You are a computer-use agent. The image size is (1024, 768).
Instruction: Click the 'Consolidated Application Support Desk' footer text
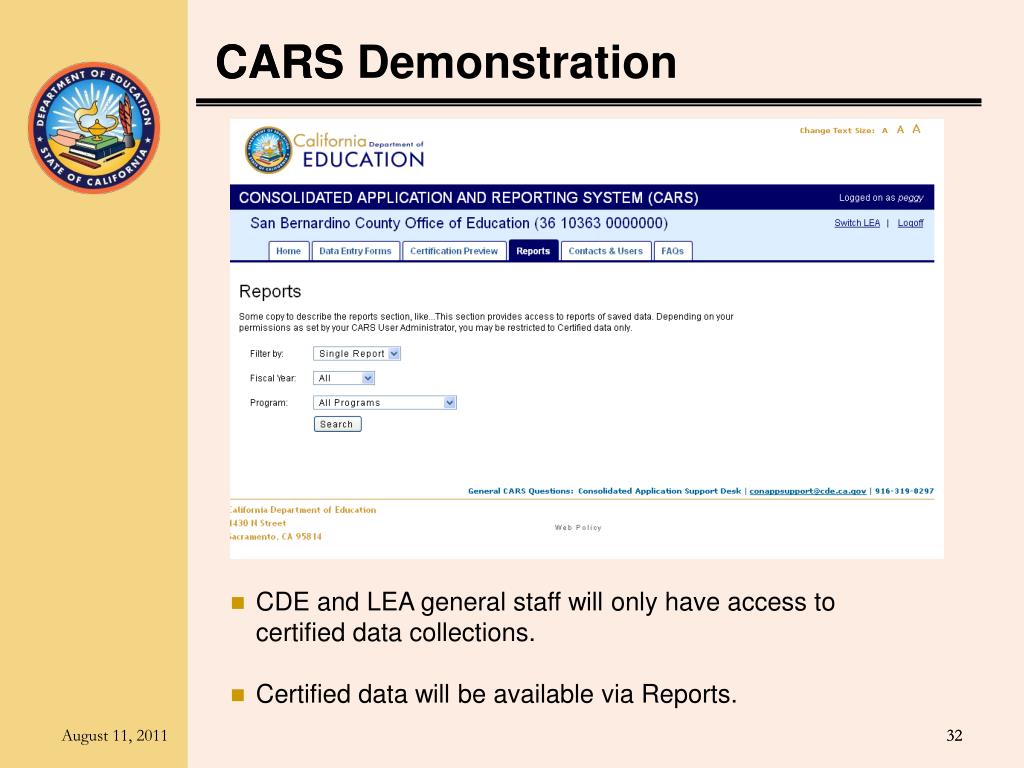(660, 491)
